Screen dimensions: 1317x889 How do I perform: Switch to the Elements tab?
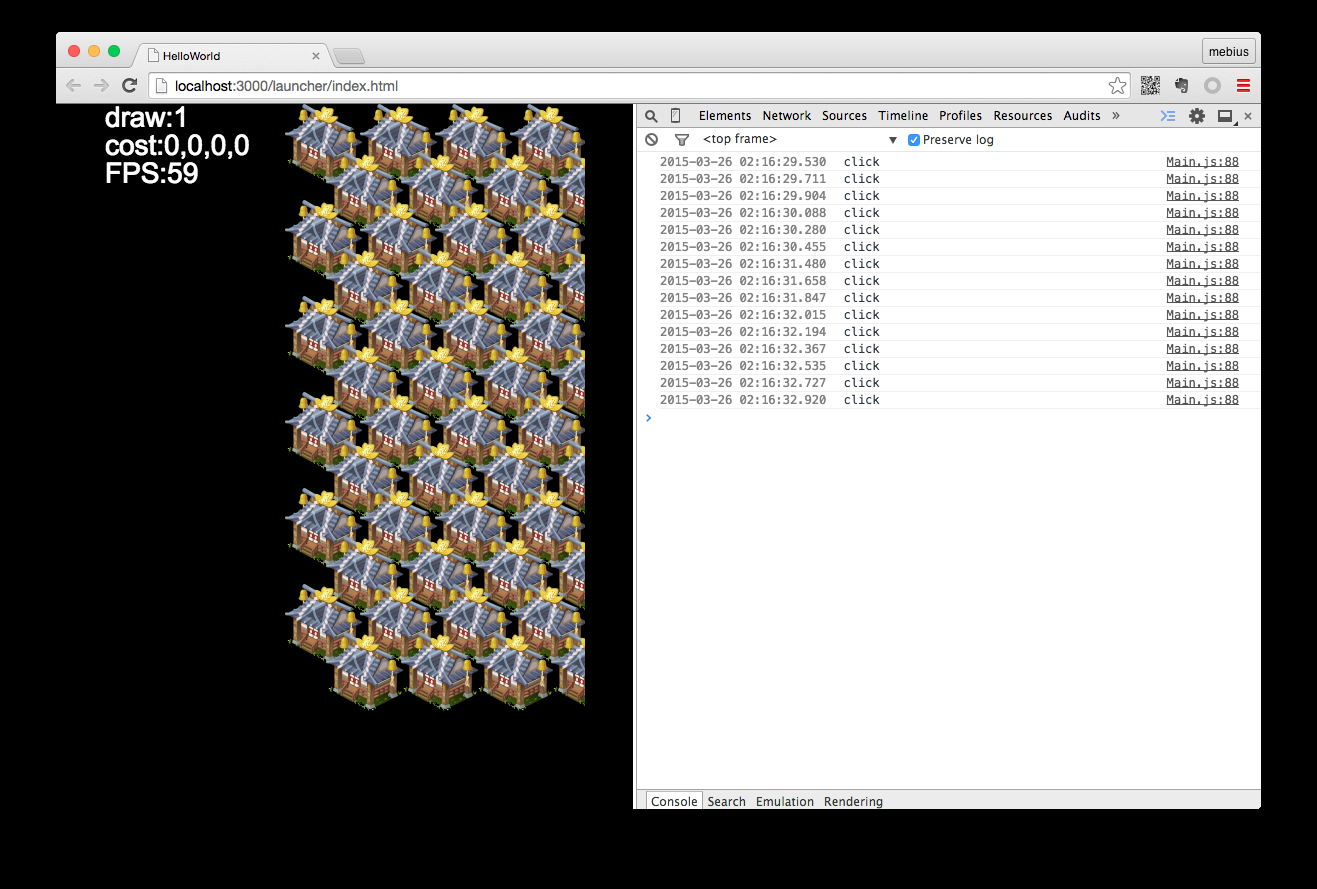click(x=725, y=116)
